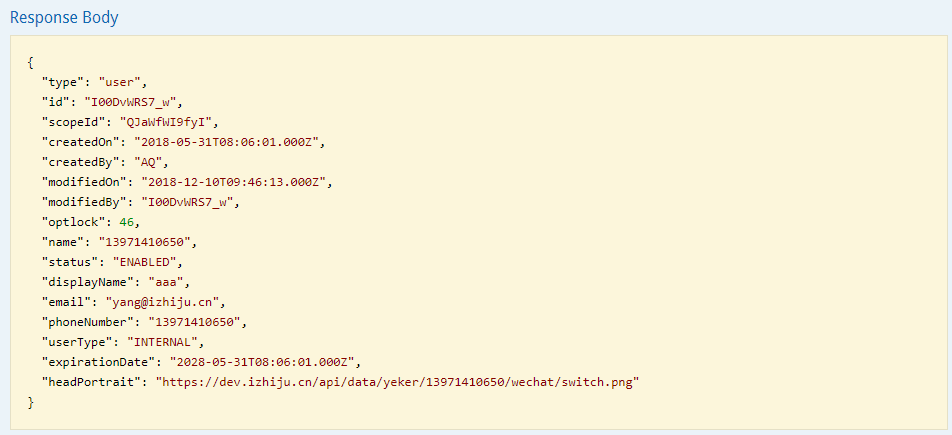
Task: Click the closing curly brace
Action: (31, 402)
